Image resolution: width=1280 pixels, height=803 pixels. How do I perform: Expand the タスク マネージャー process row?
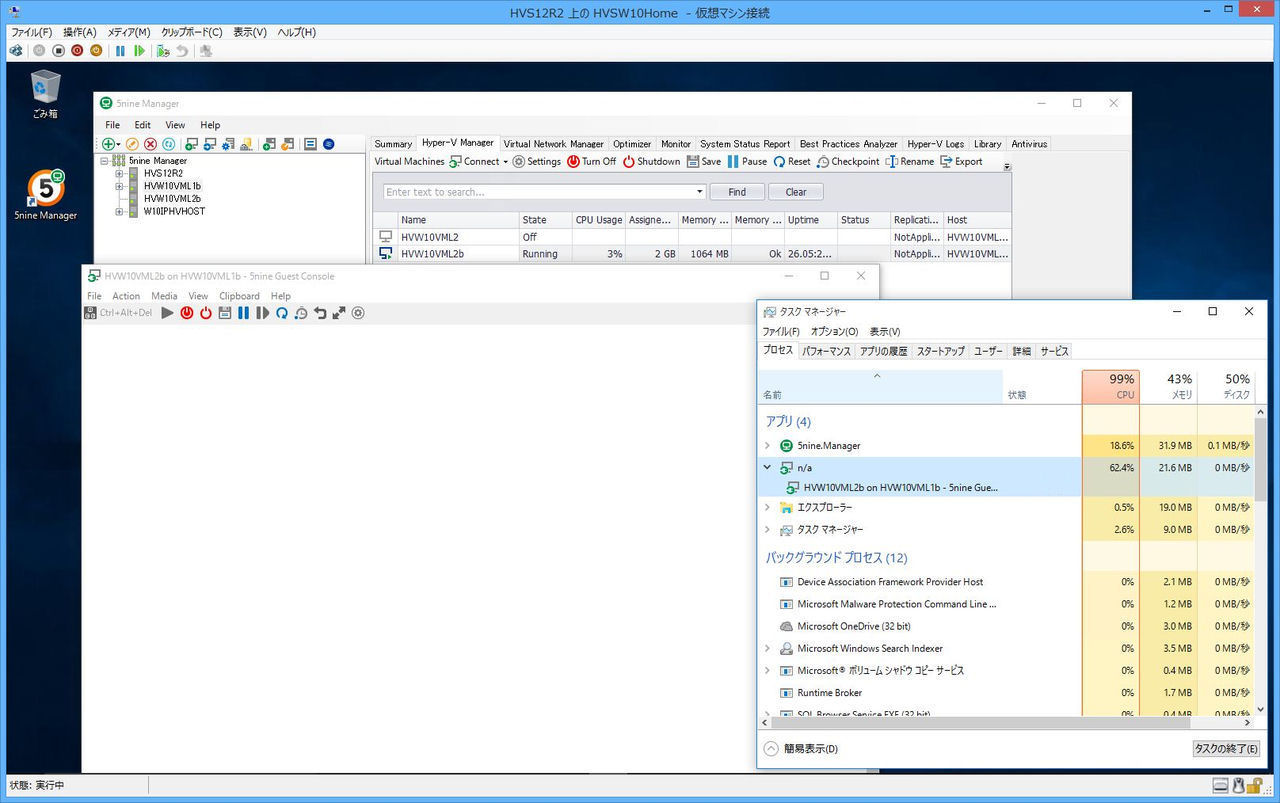coord(767,530)
